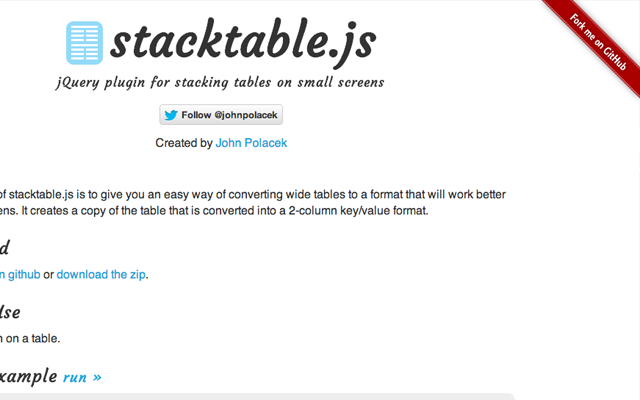Click the heading above the github link

click(5, 247)
